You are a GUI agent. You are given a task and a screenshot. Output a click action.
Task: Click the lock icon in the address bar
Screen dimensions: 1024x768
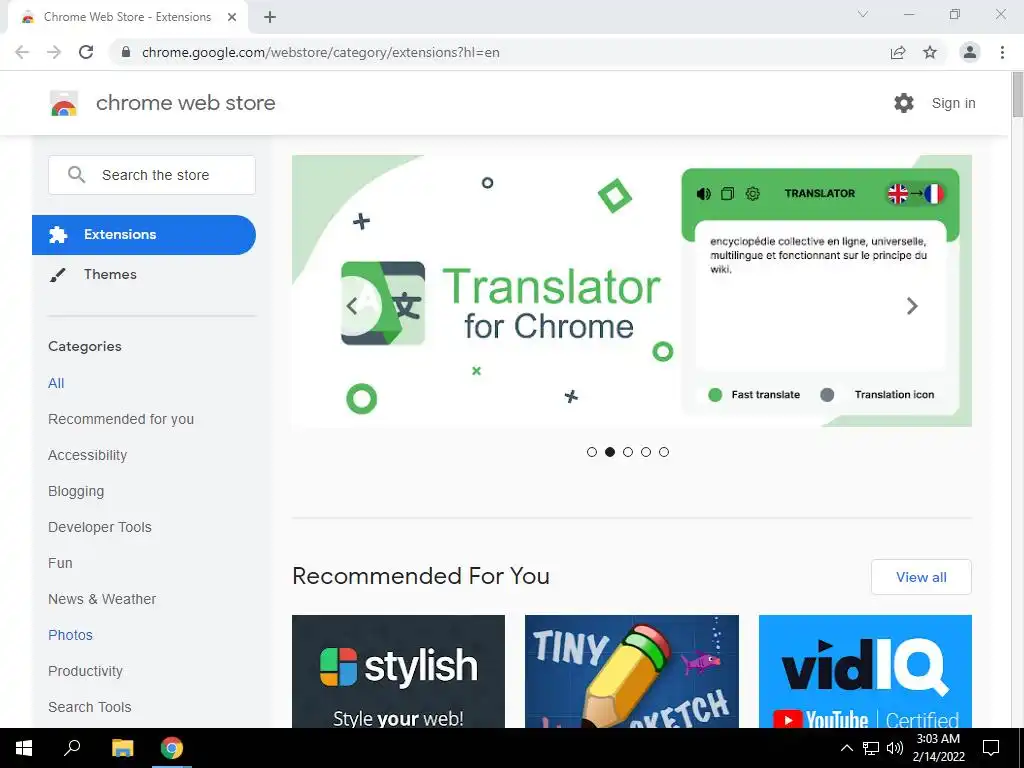click(x=127, y=52)
